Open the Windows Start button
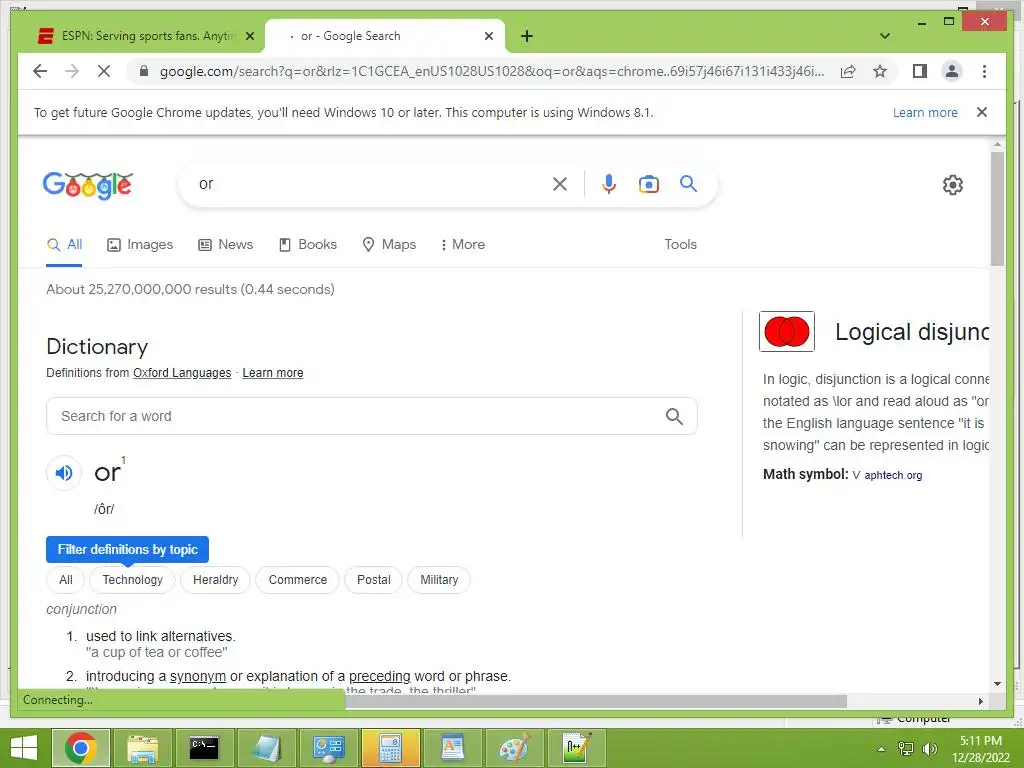 24,748
